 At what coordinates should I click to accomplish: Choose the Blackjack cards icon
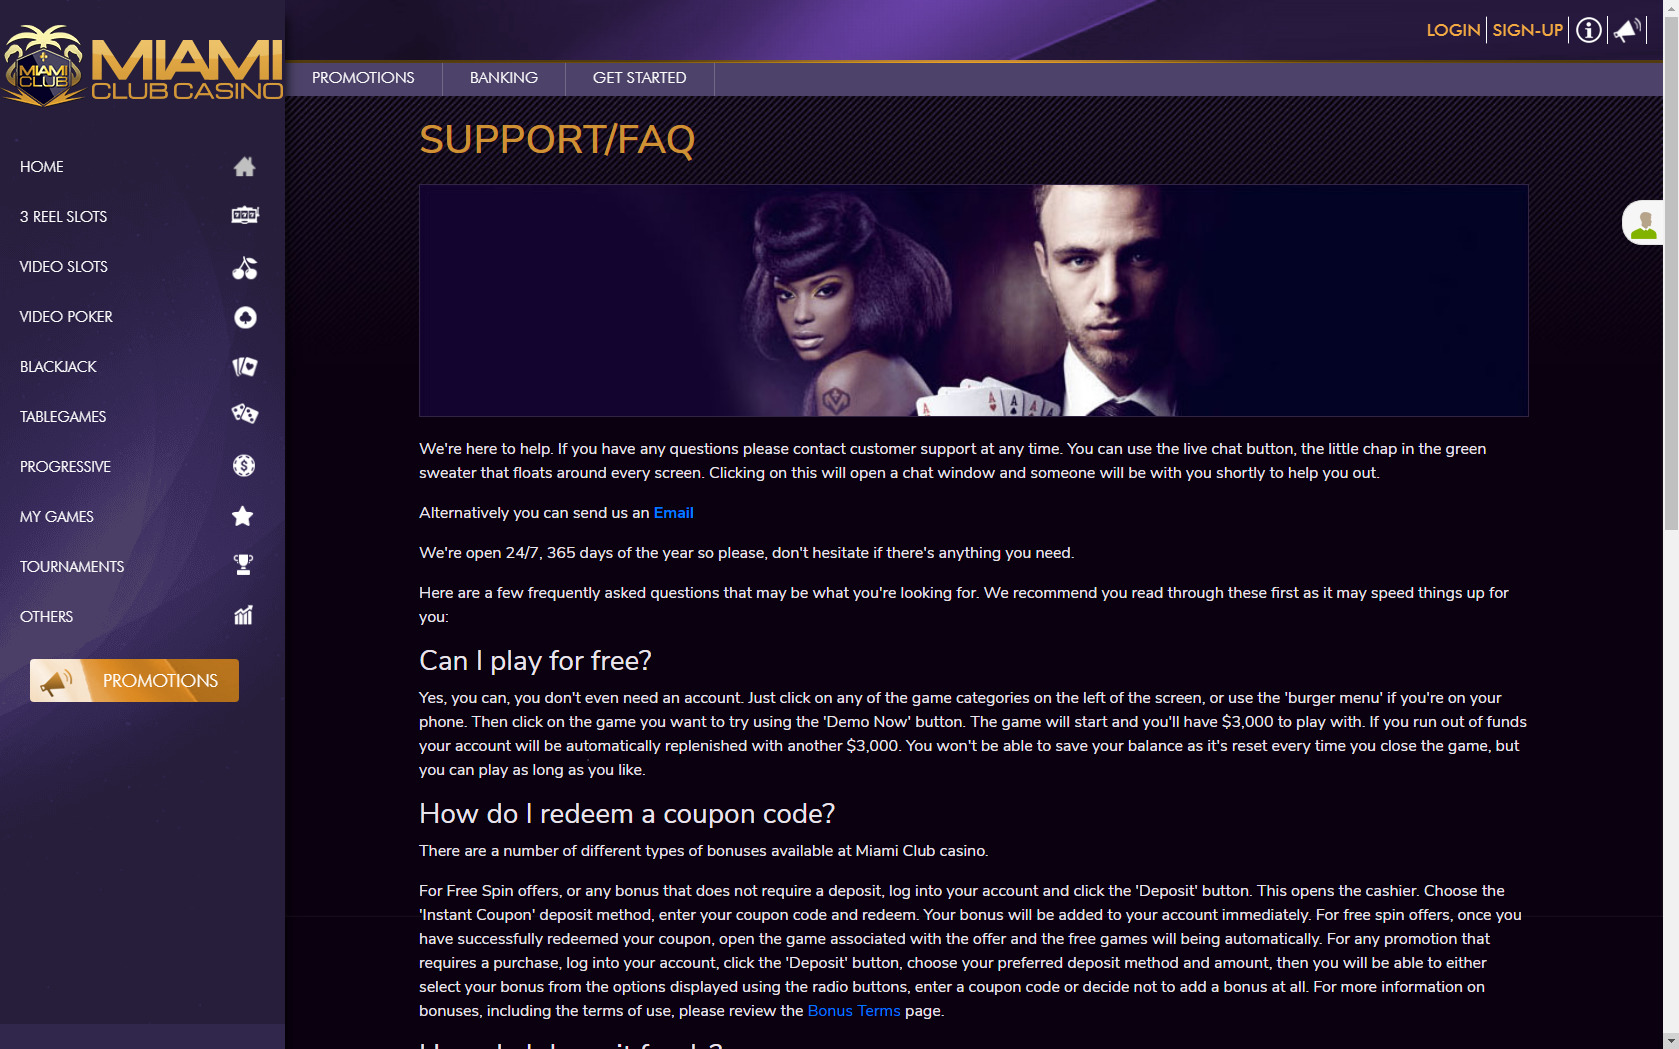pyautogui.click(x=245, y=367)
